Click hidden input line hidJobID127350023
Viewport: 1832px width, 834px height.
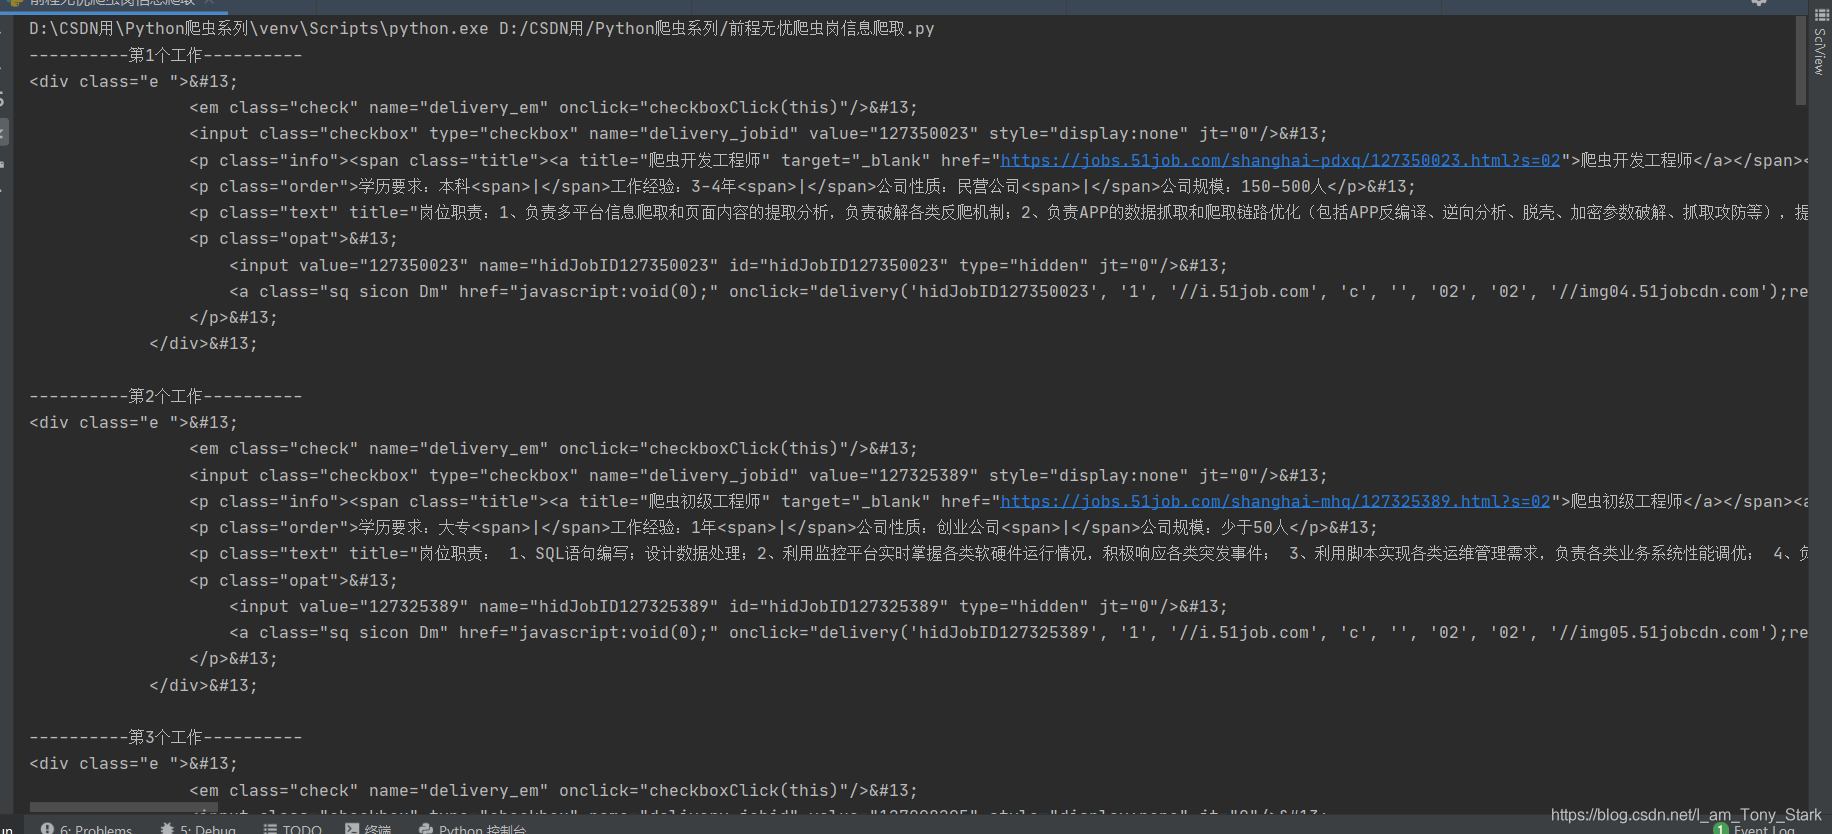click(x=728, y=265)
